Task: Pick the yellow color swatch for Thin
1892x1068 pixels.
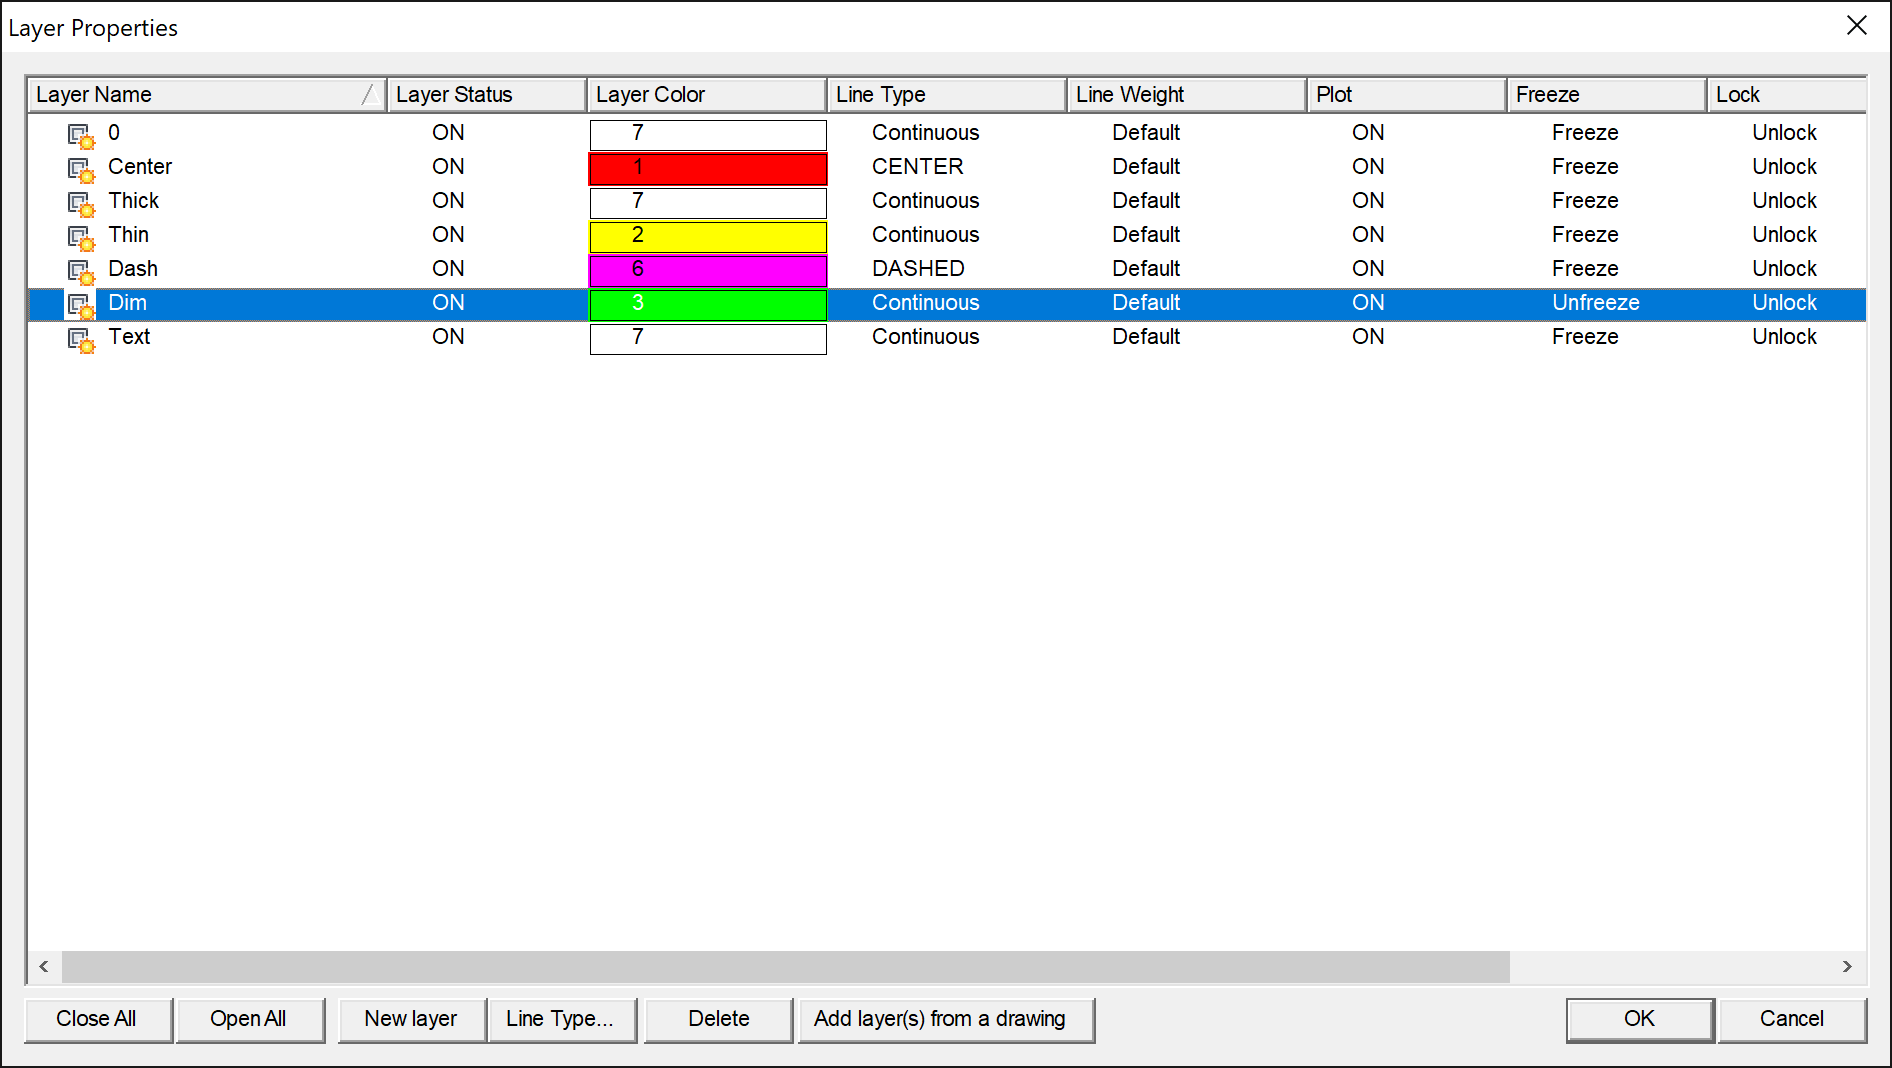Action: tap(707, 236)
